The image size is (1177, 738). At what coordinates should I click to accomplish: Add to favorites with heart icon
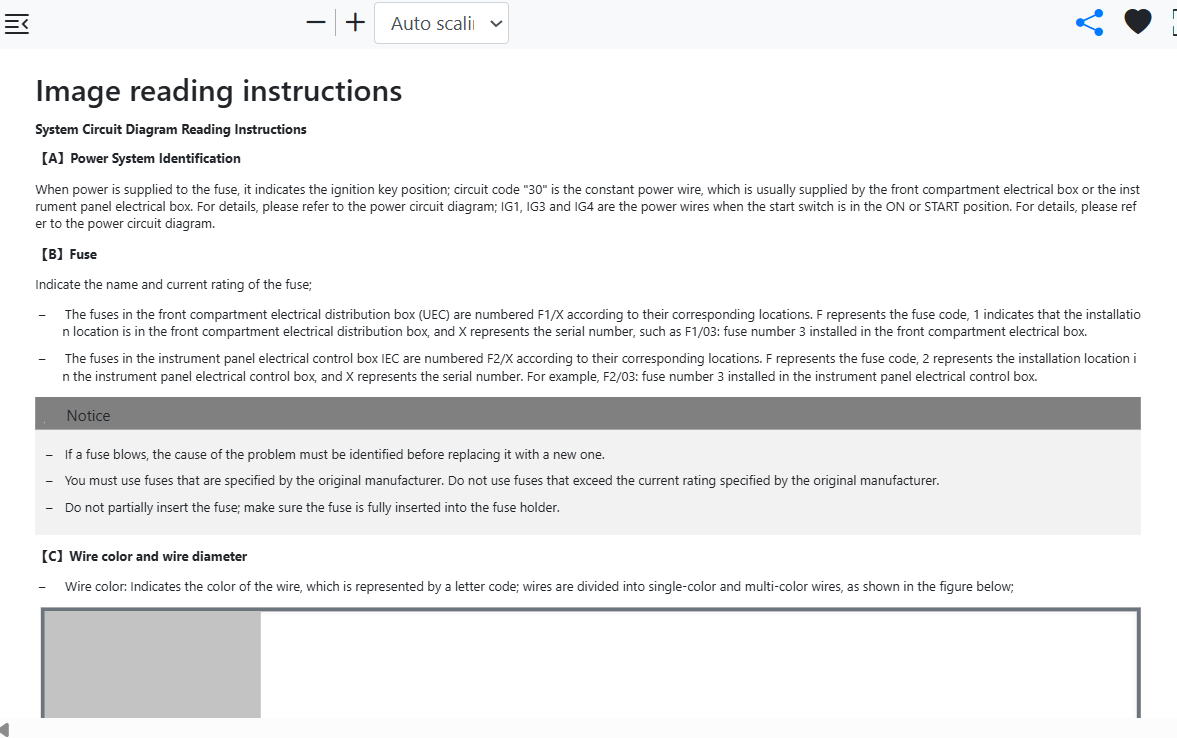pyautogui.click(x=1137, y=22)
